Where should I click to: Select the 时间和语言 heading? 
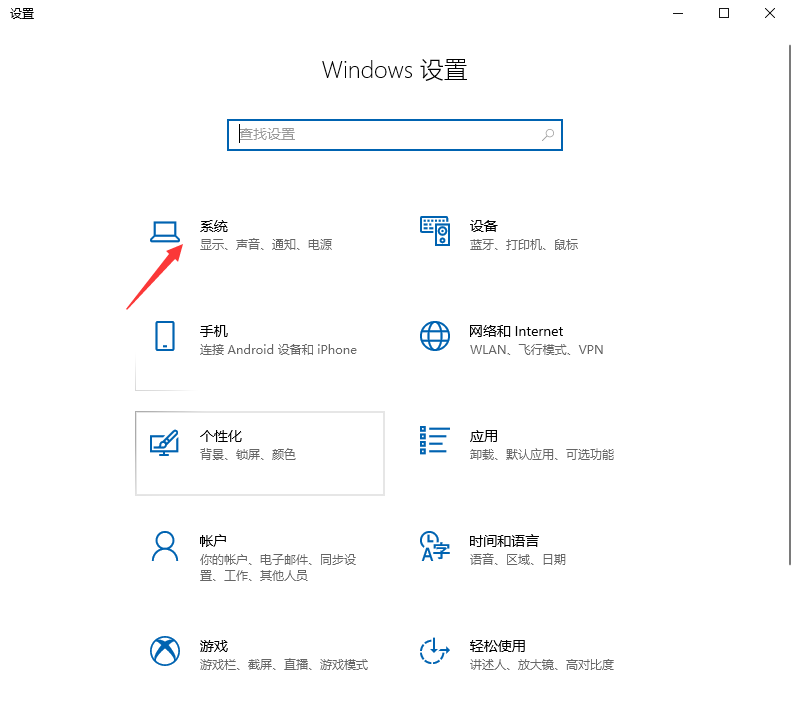click(504, 541)
